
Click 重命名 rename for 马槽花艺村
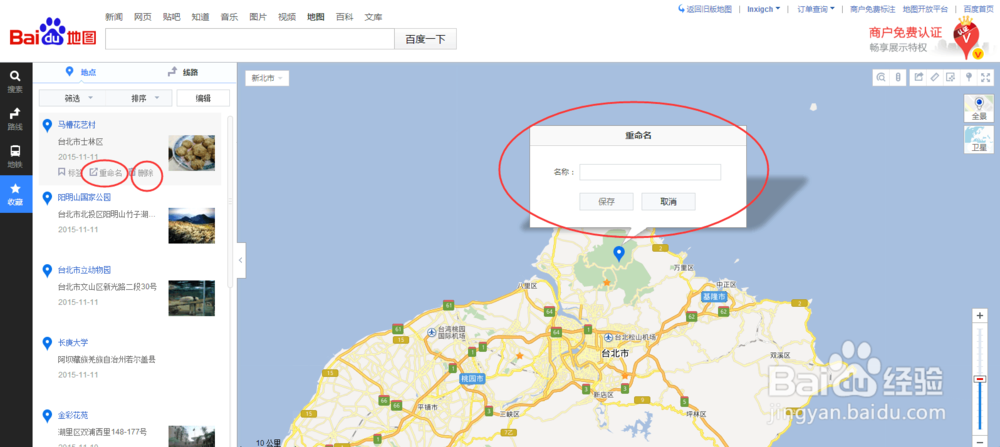[105, 172]
